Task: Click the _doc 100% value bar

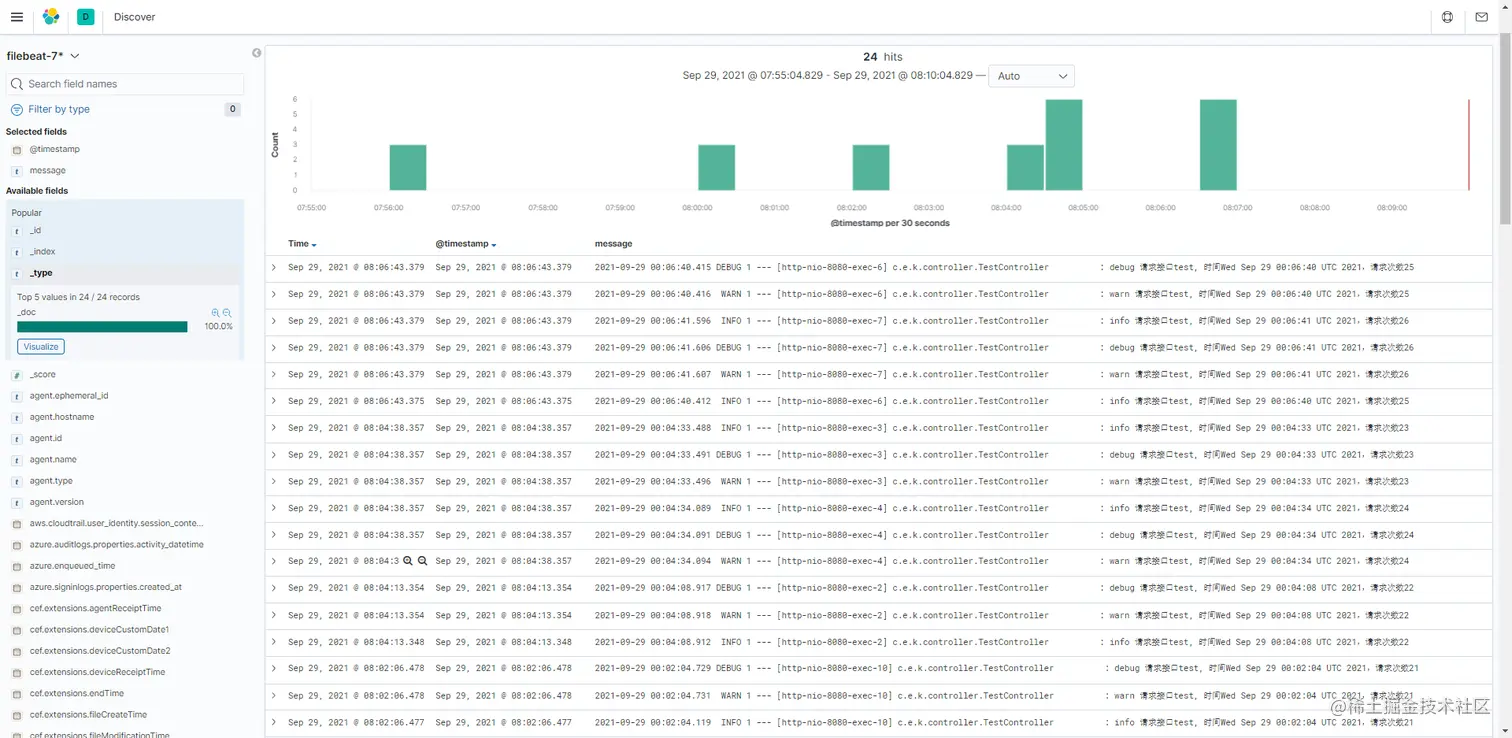Action: (102, 327)
